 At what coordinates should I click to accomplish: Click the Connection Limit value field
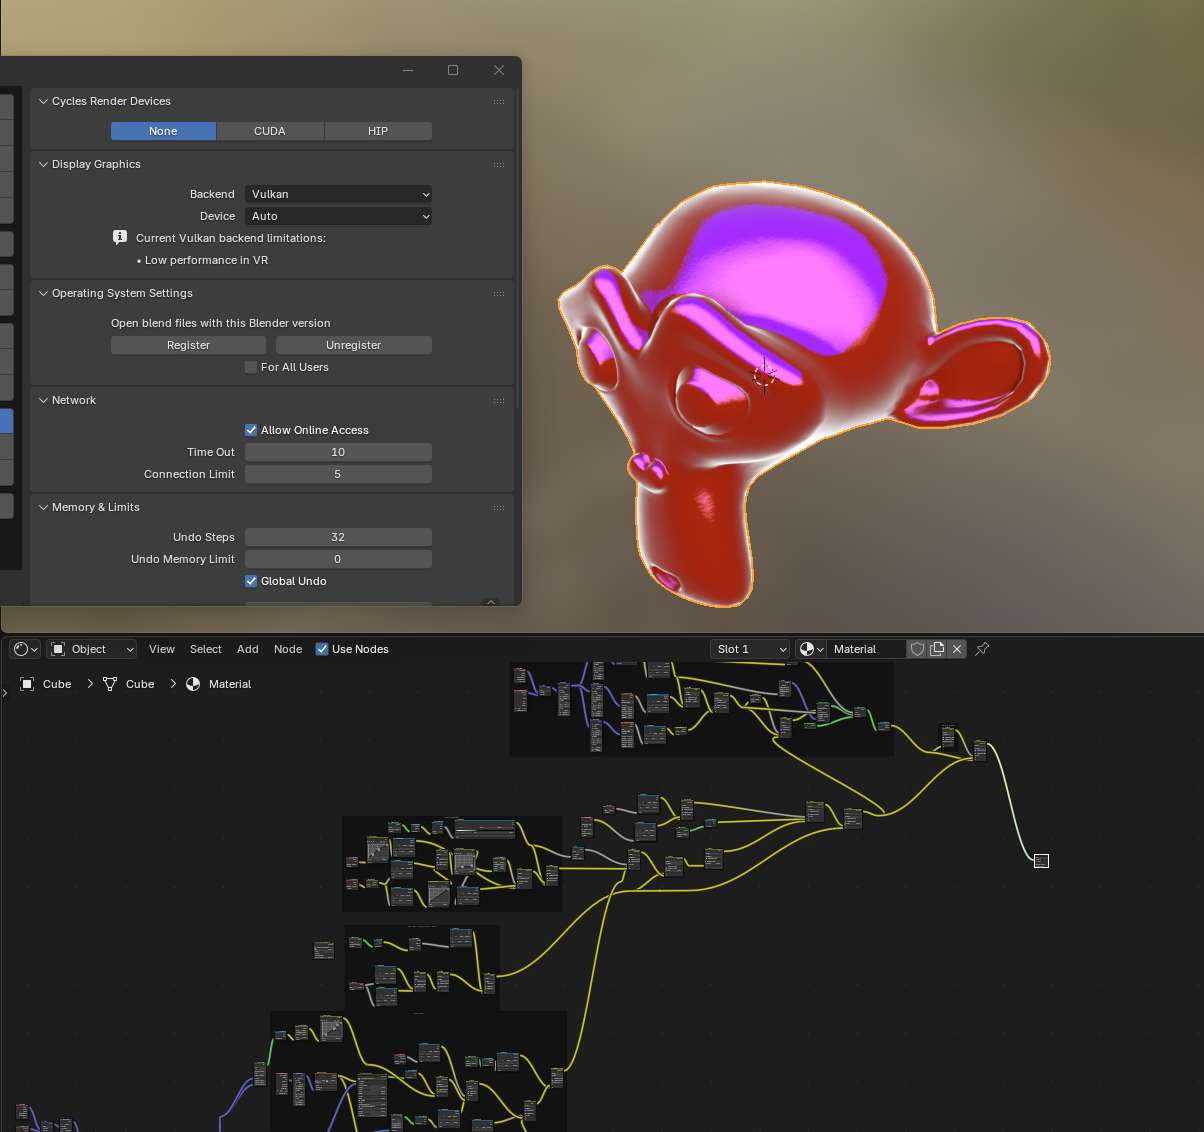click(338, 474)
